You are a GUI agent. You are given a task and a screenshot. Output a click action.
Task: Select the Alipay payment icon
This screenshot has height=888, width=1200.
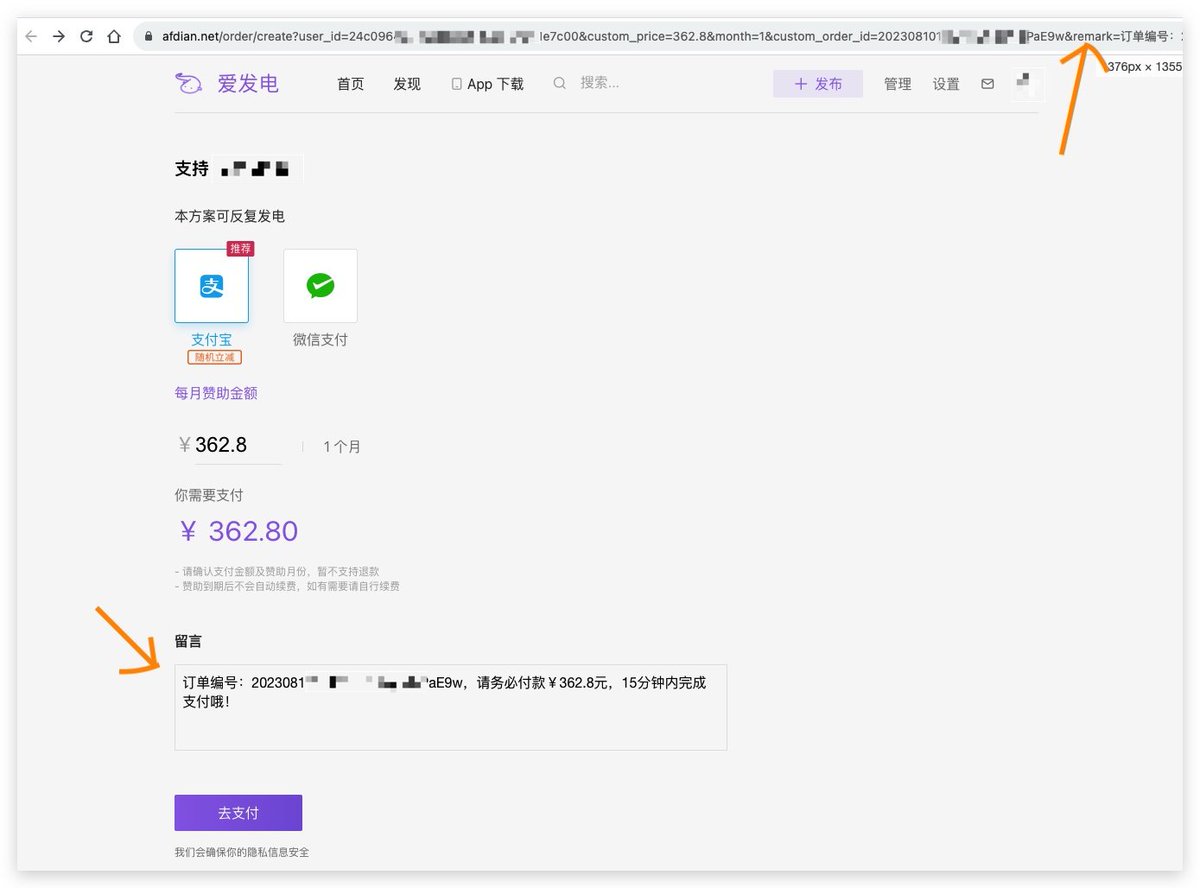[211, 286]
